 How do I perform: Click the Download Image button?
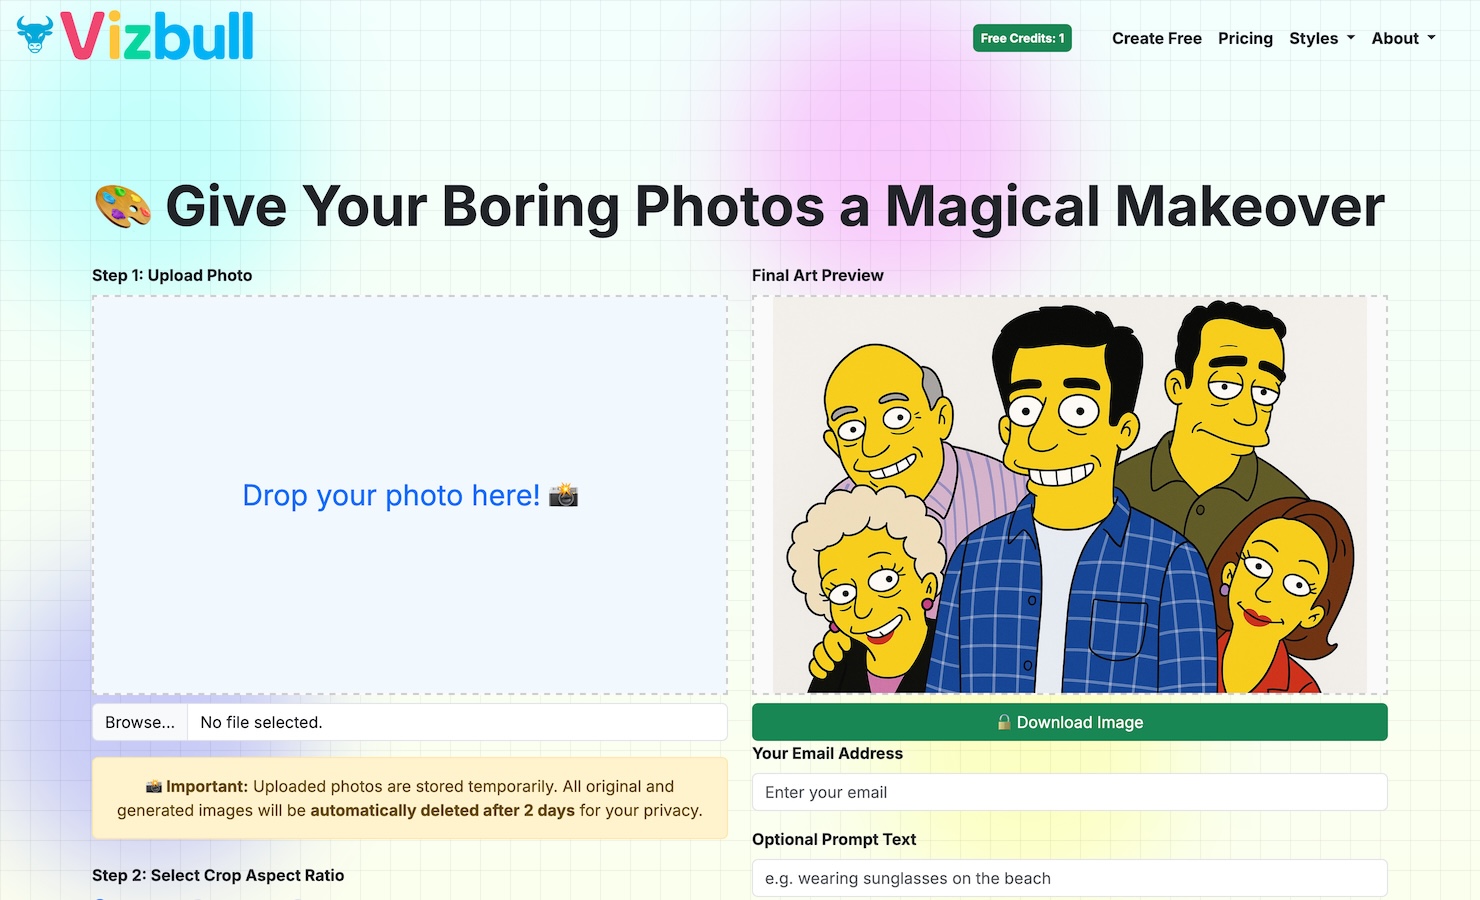tap(1070, 722)
